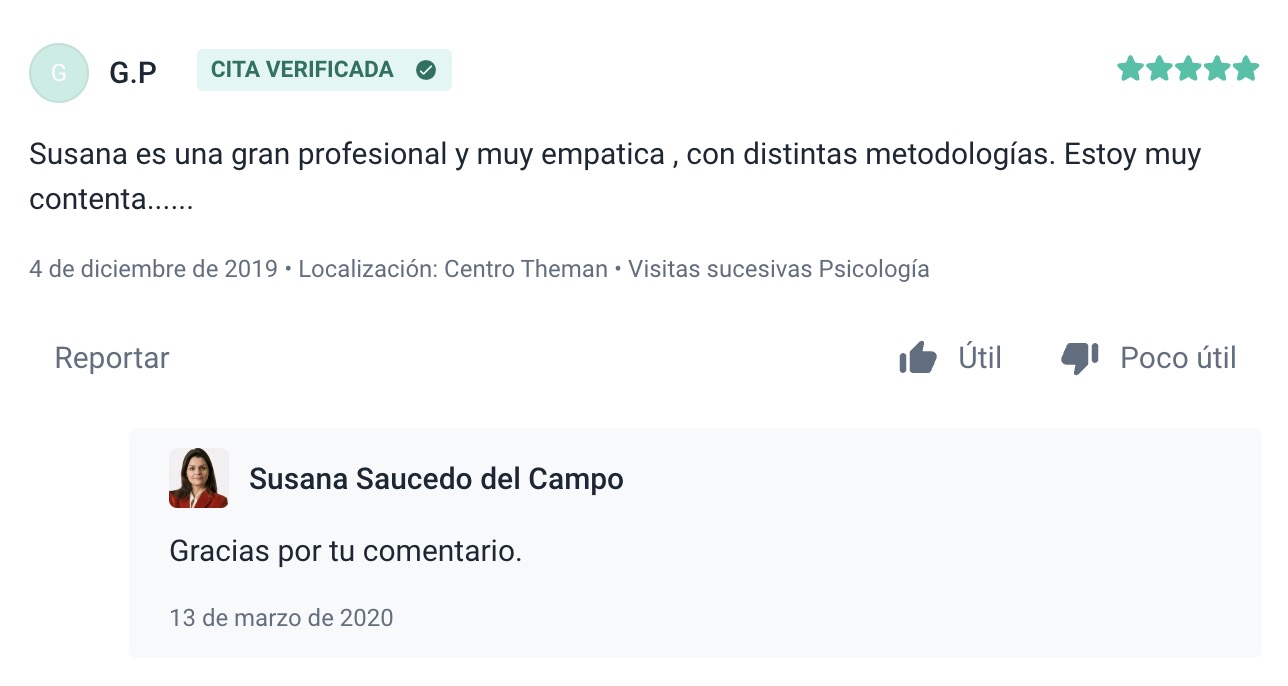Click the CITA VERIFICADA badge label
Image resolution: width=1288 pixels, height=686 pixels.
coord(302,70)
